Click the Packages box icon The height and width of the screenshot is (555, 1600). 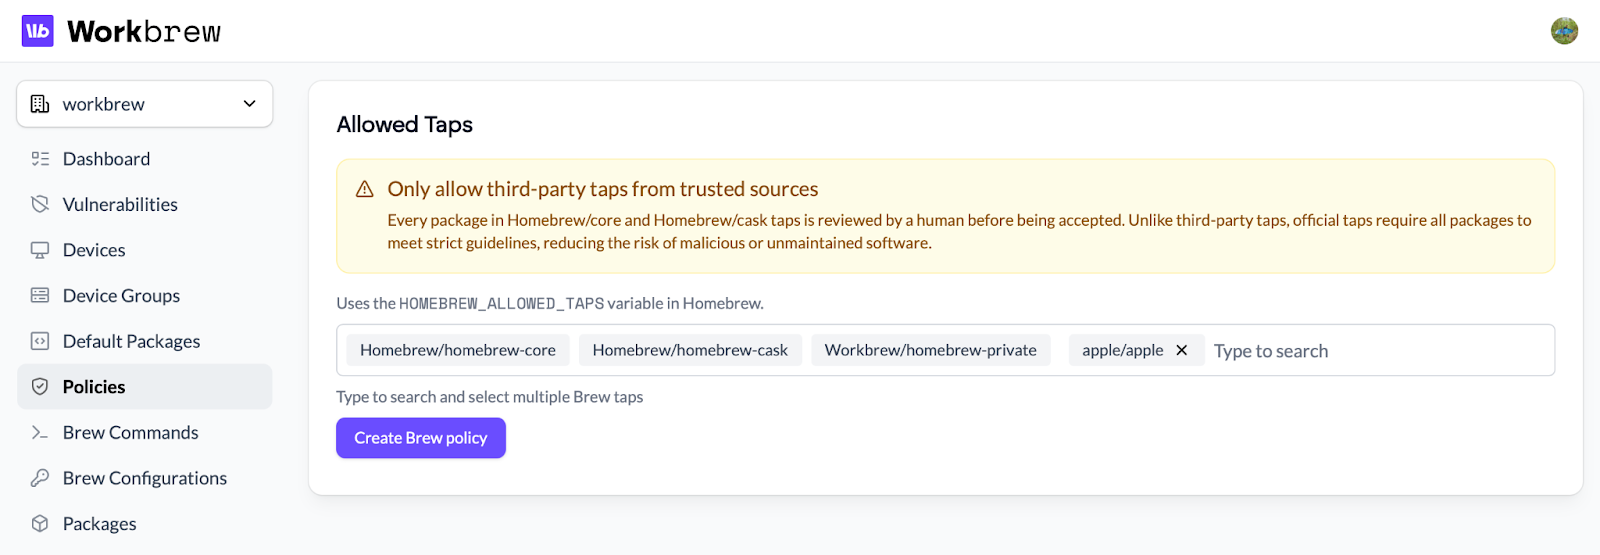pyautogui.click(x=40, y=524)
